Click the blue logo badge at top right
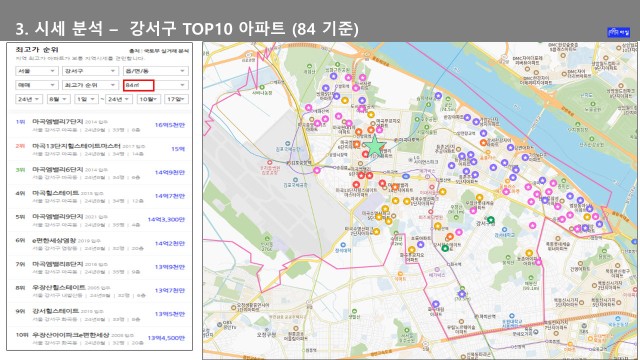The width and height of the screenshot is (640, 360). pyautogui.click(x=619, y=32)
